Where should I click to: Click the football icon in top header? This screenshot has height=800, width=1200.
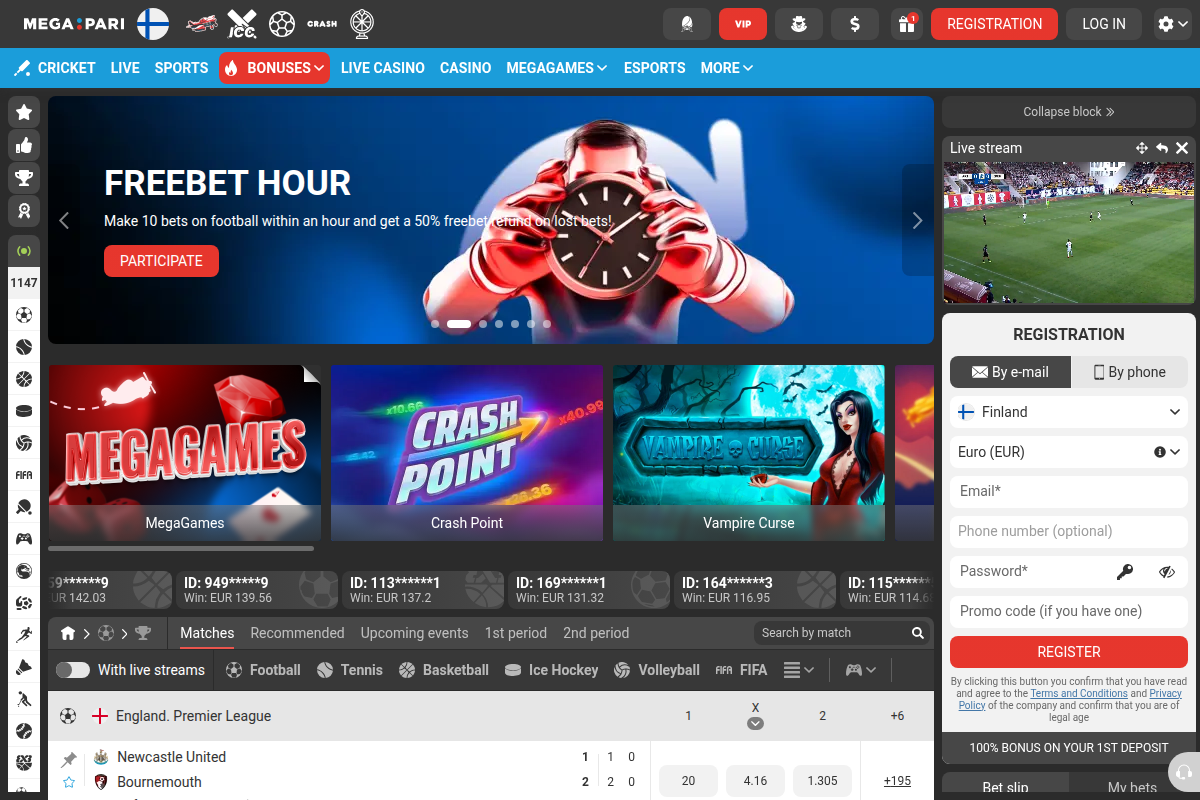point(282,23)
